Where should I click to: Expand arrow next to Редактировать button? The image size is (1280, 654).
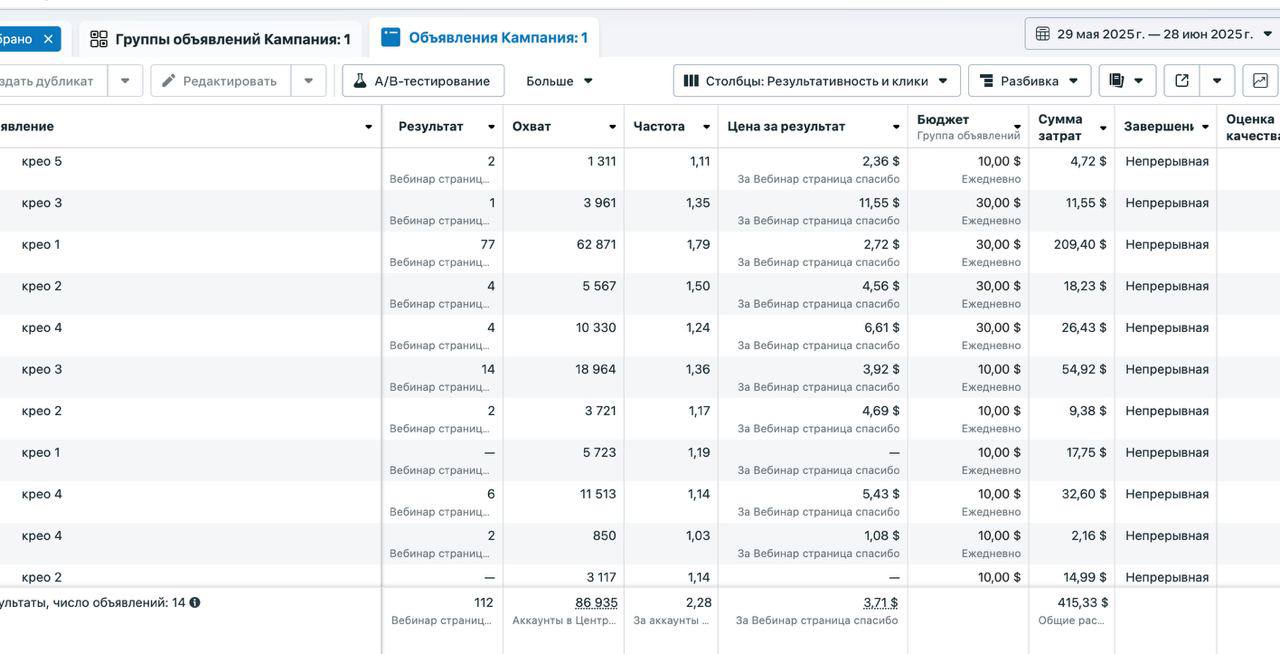coord(309,81)
